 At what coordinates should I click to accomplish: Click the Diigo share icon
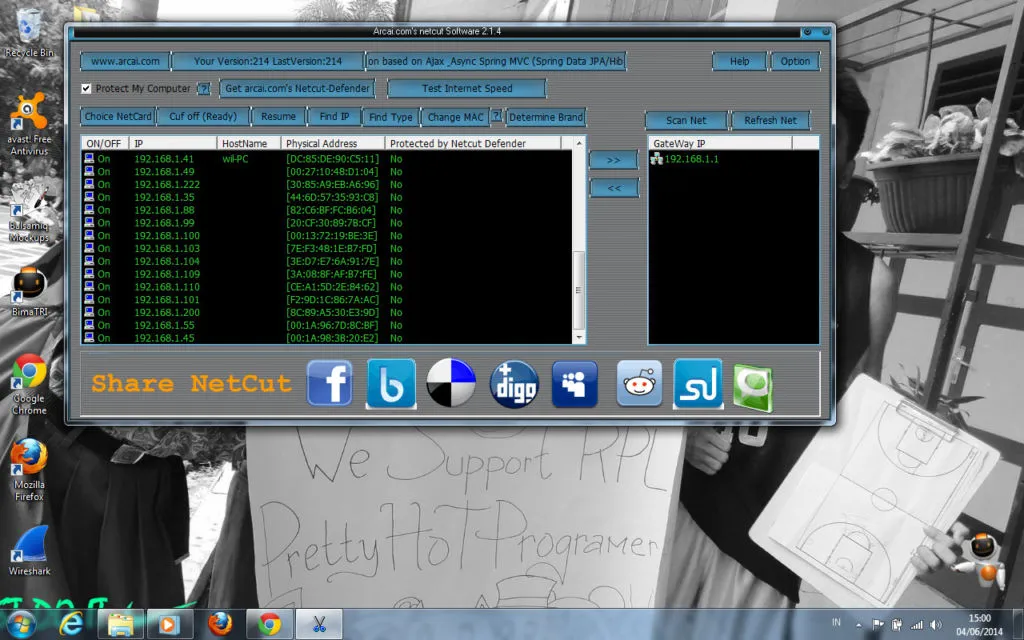click(x=515, y=384)
